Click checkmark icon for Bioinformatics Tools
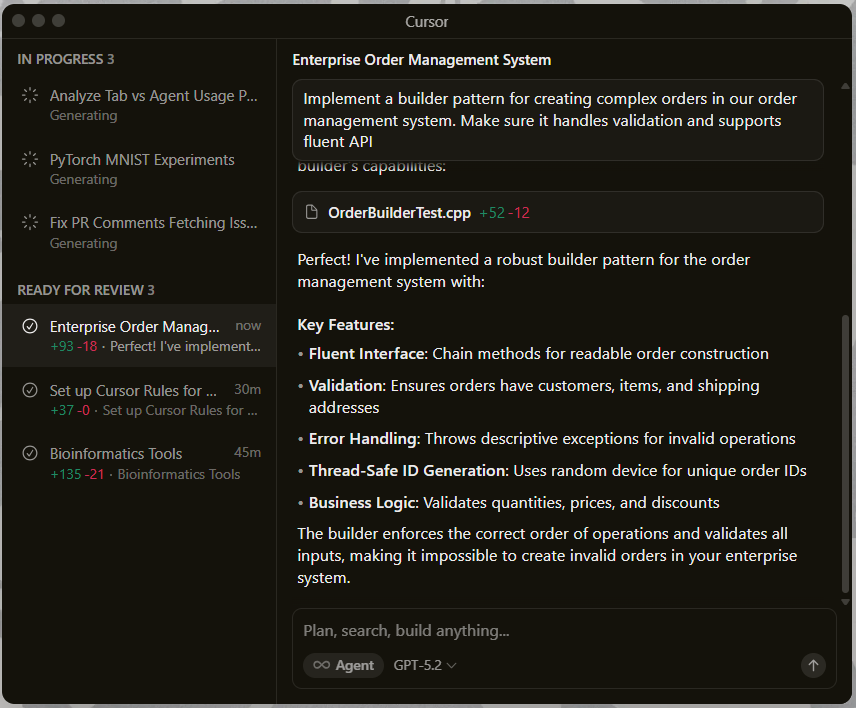The height and width of the screenshot is (708, 856). tap(30, 454)
